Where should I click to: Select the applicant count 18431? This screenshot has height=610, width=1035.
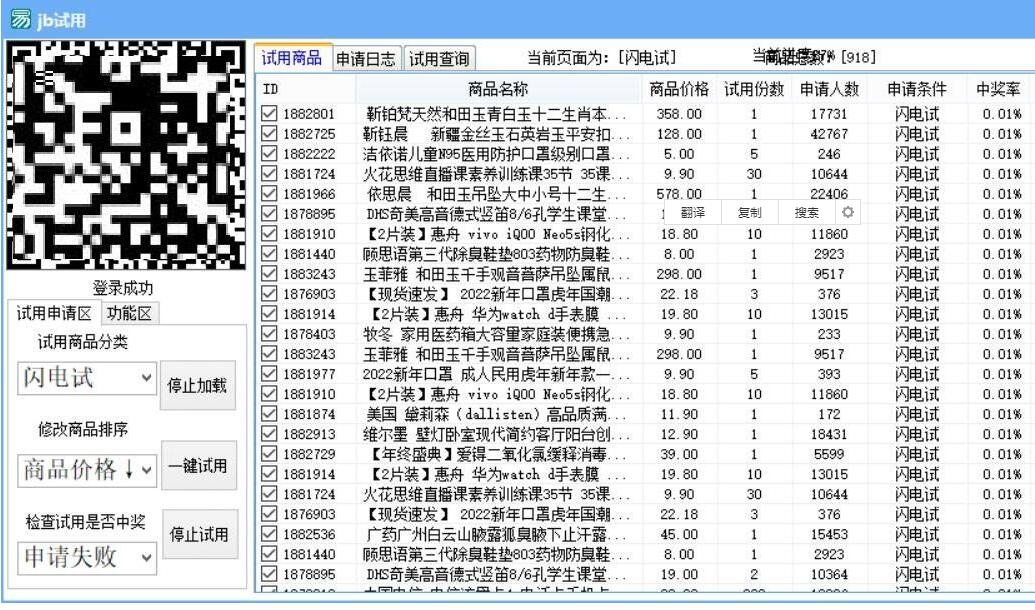coord(829,434)
